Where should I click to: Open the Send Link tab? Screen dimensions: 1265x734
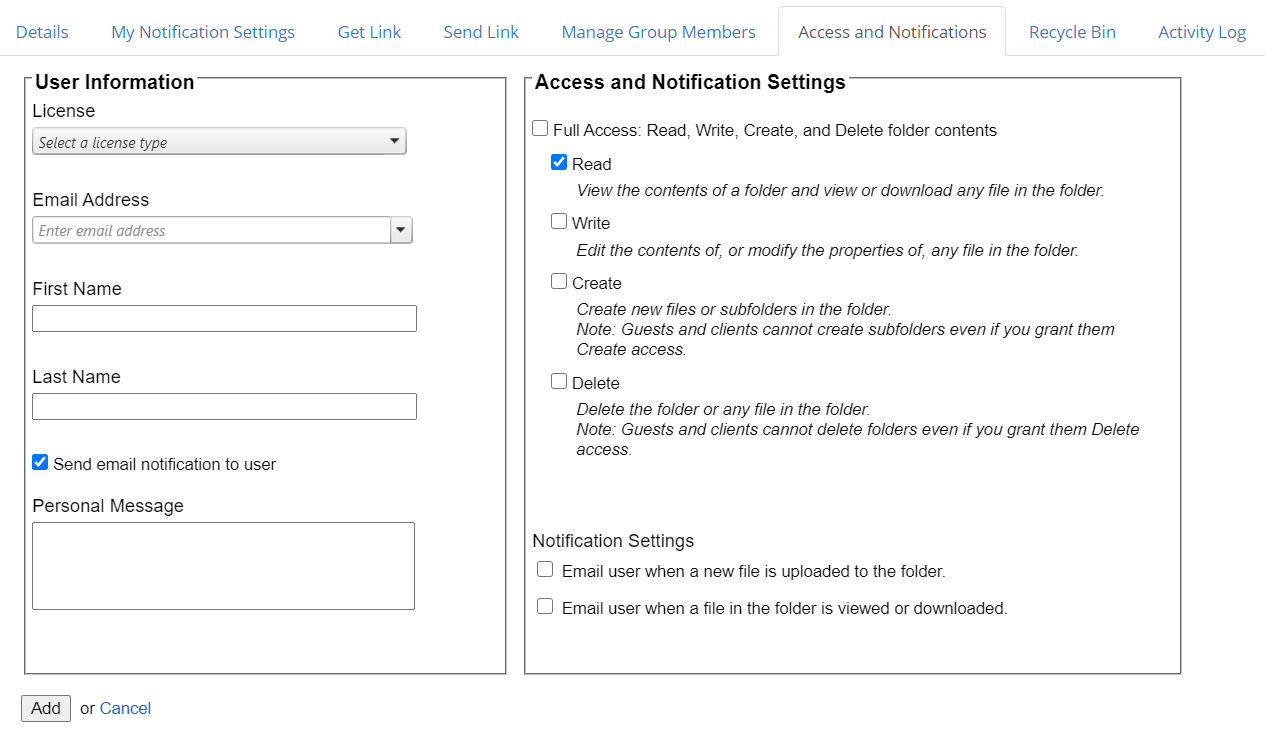click(x=481, y=31)
